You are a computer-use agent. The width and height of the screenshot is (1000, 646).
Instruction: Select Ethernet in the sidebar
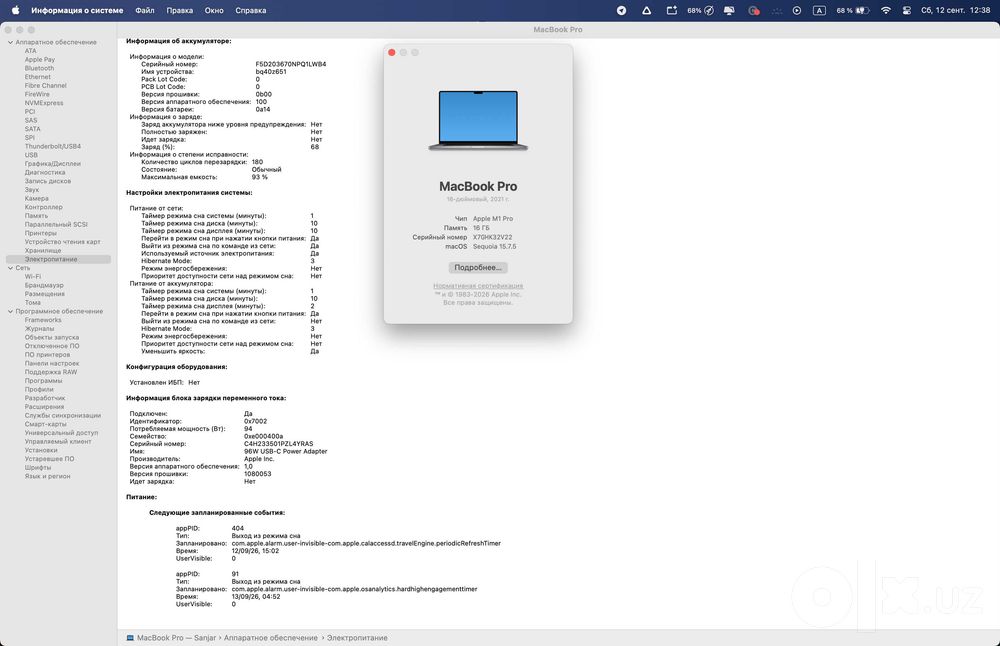[x=38, y=77]
